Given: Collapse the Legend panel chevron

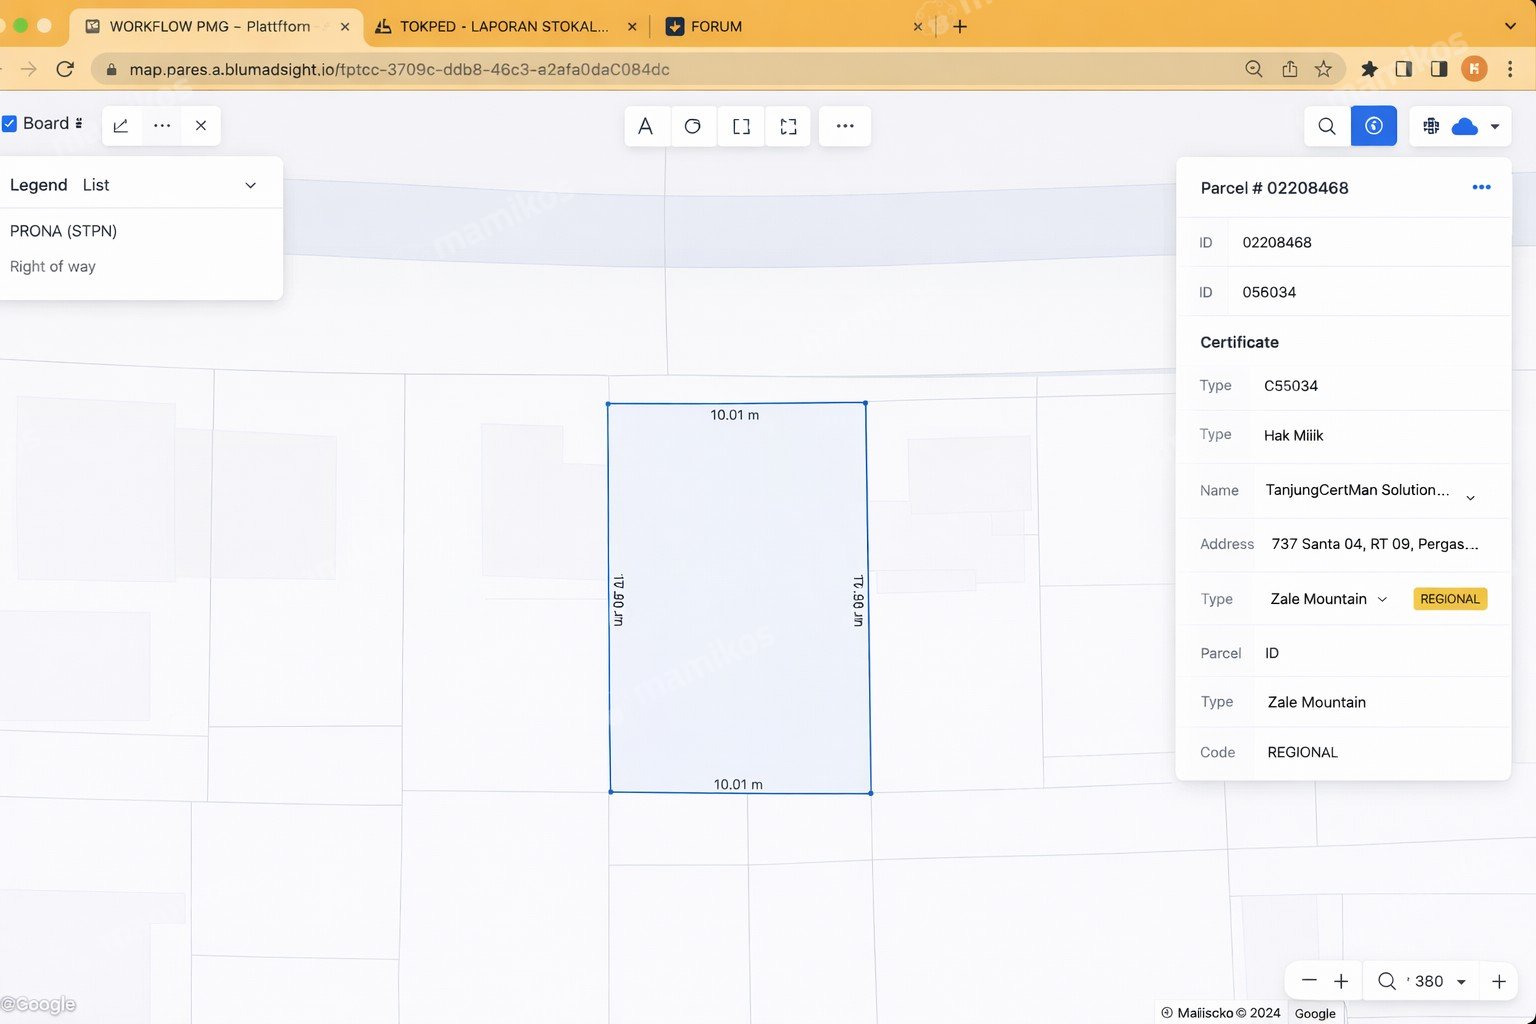Looking at the screenshot, I should pyautogui.click(x=251, y=185).
